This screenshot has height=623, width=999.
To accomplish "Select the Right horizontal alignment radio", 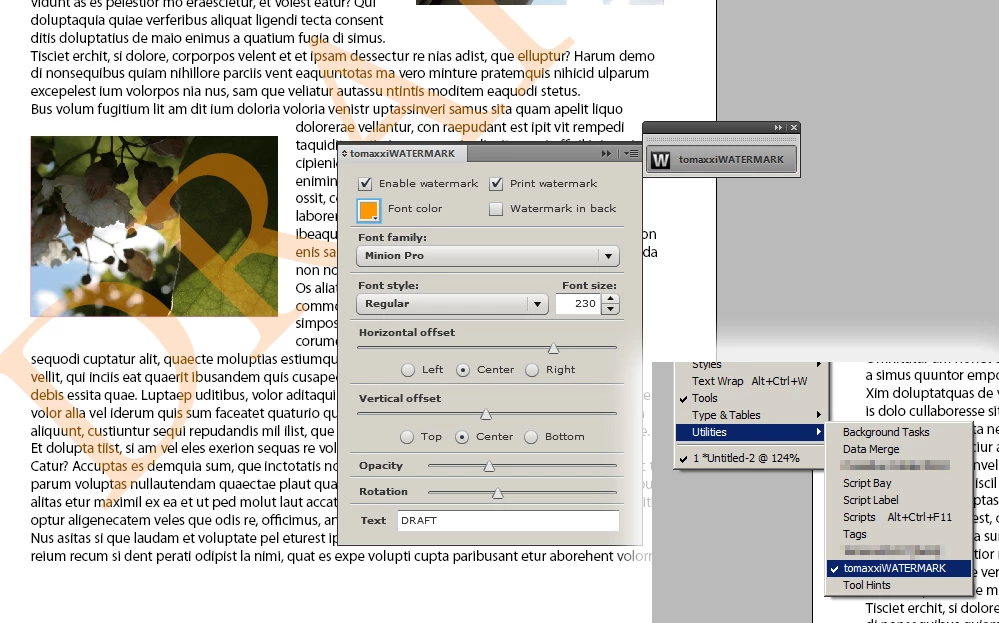I will [532, 369].
